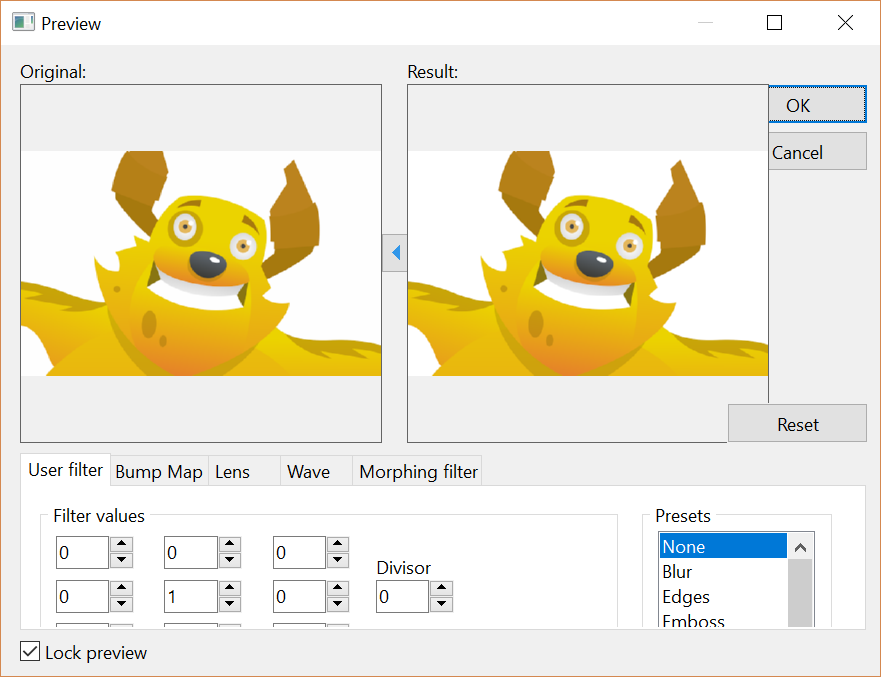Click the first row, first filter value field

tap(82, 552)
